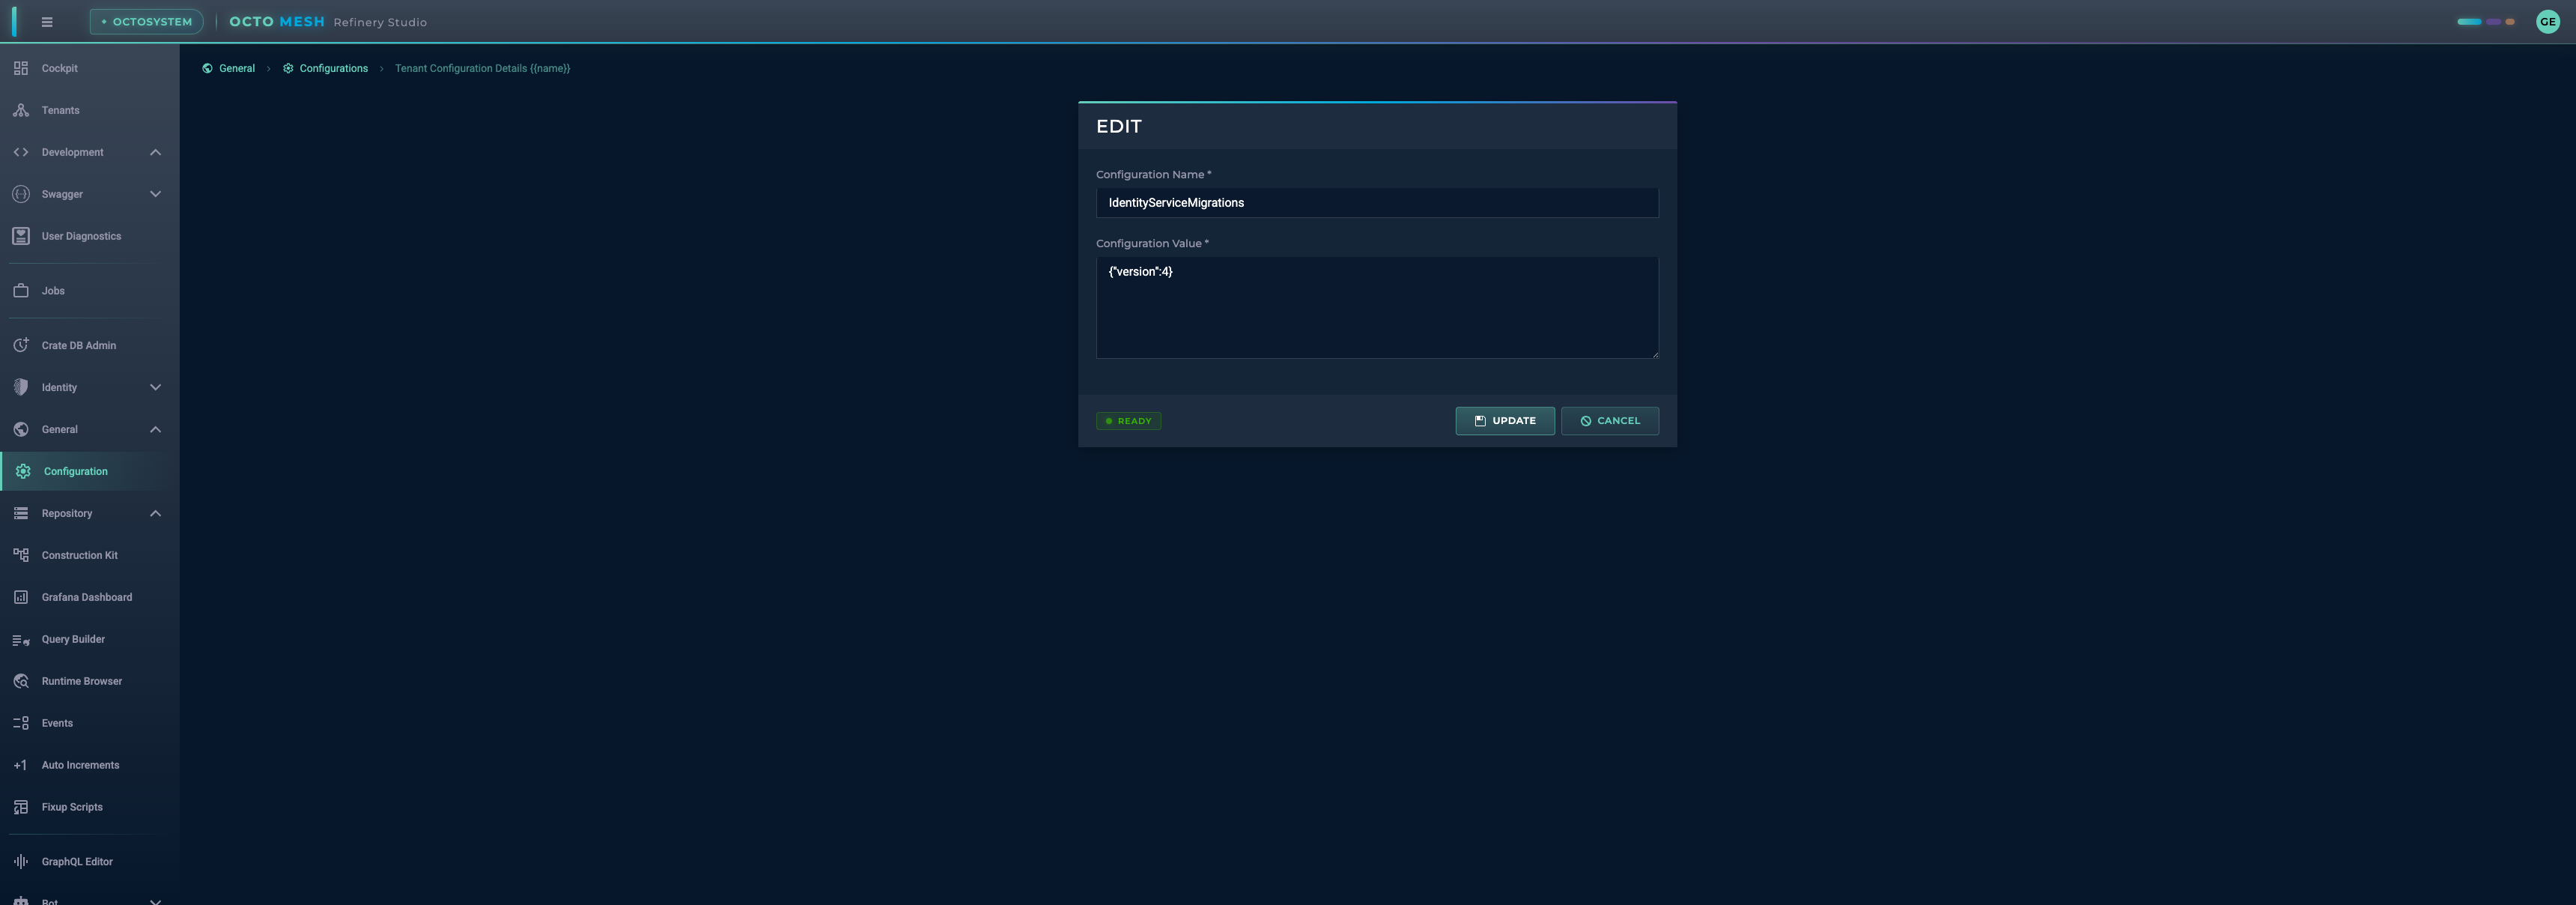Open the Grafana Dashboard
Screen dimensions: 2576x905
click(x=87, y=597)
